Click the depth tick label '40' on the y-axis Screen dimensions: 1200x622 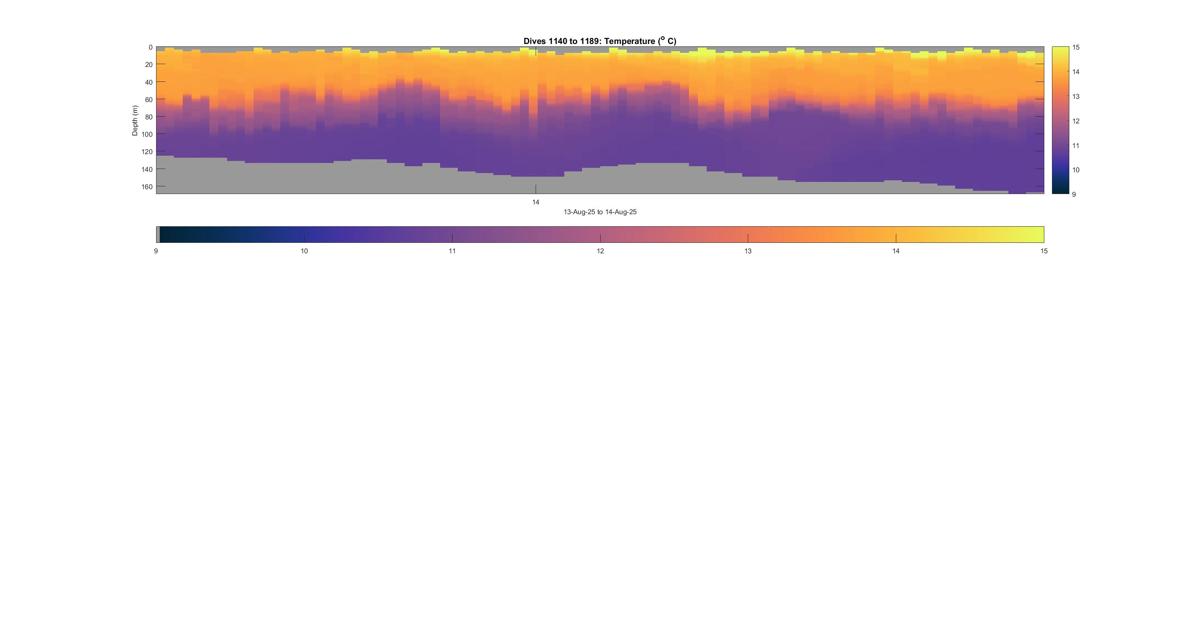point(148,82)
